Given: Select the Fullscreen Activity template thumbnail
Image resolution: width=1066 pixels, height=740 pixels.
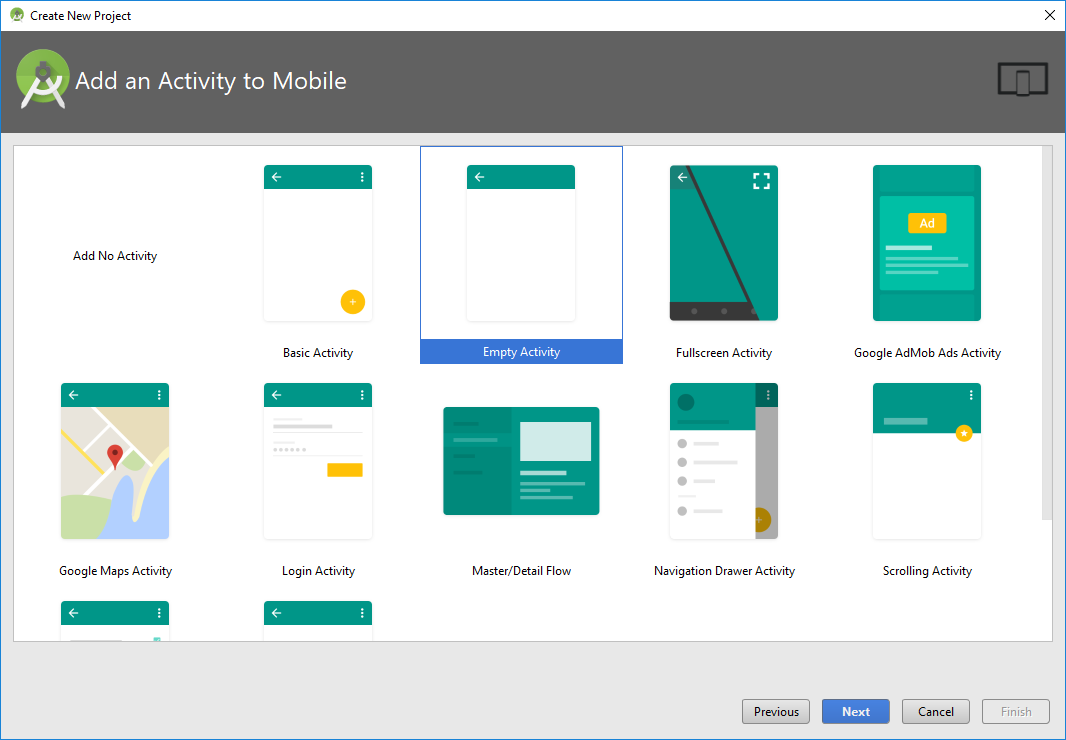Looking at the screenshot, I should 723,243.
